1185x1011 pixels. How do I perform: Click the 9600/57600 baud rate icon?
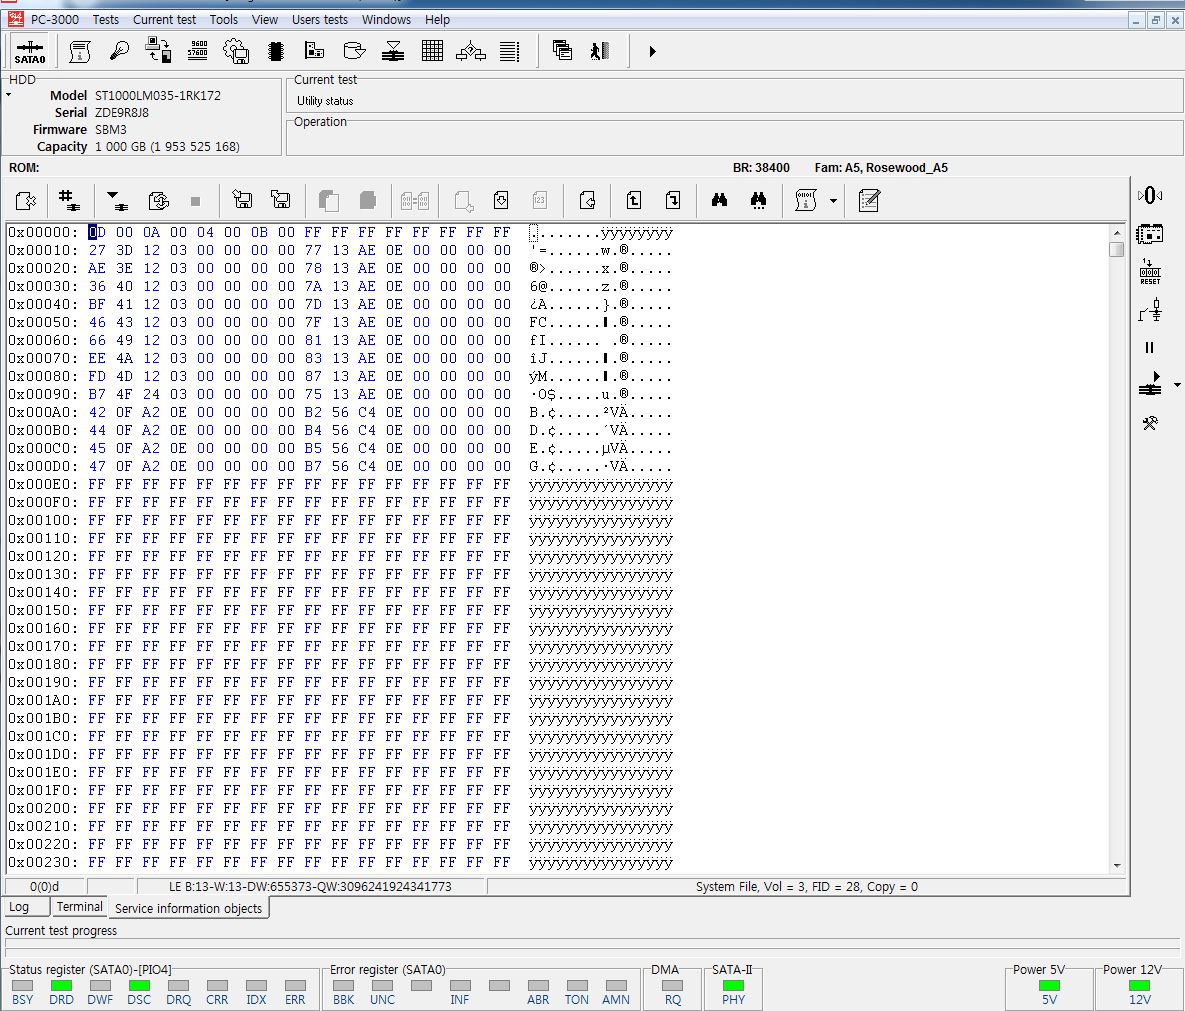197,50
